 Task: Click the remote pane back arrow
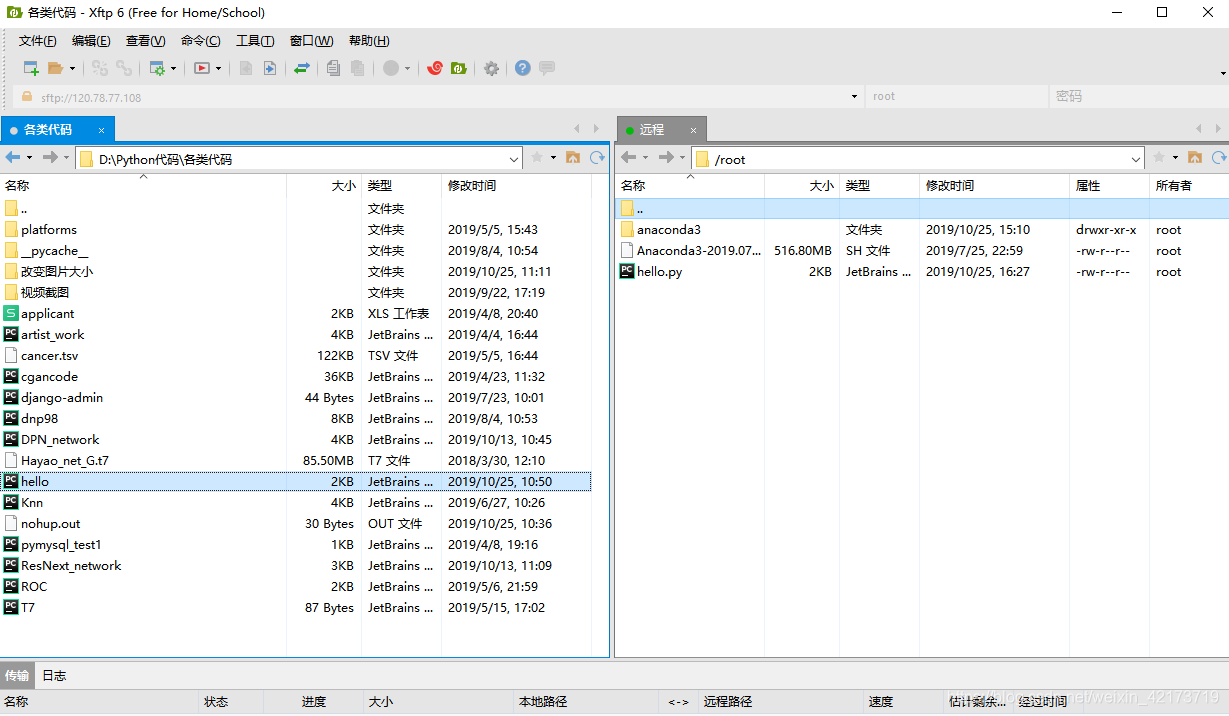point(629,158)
